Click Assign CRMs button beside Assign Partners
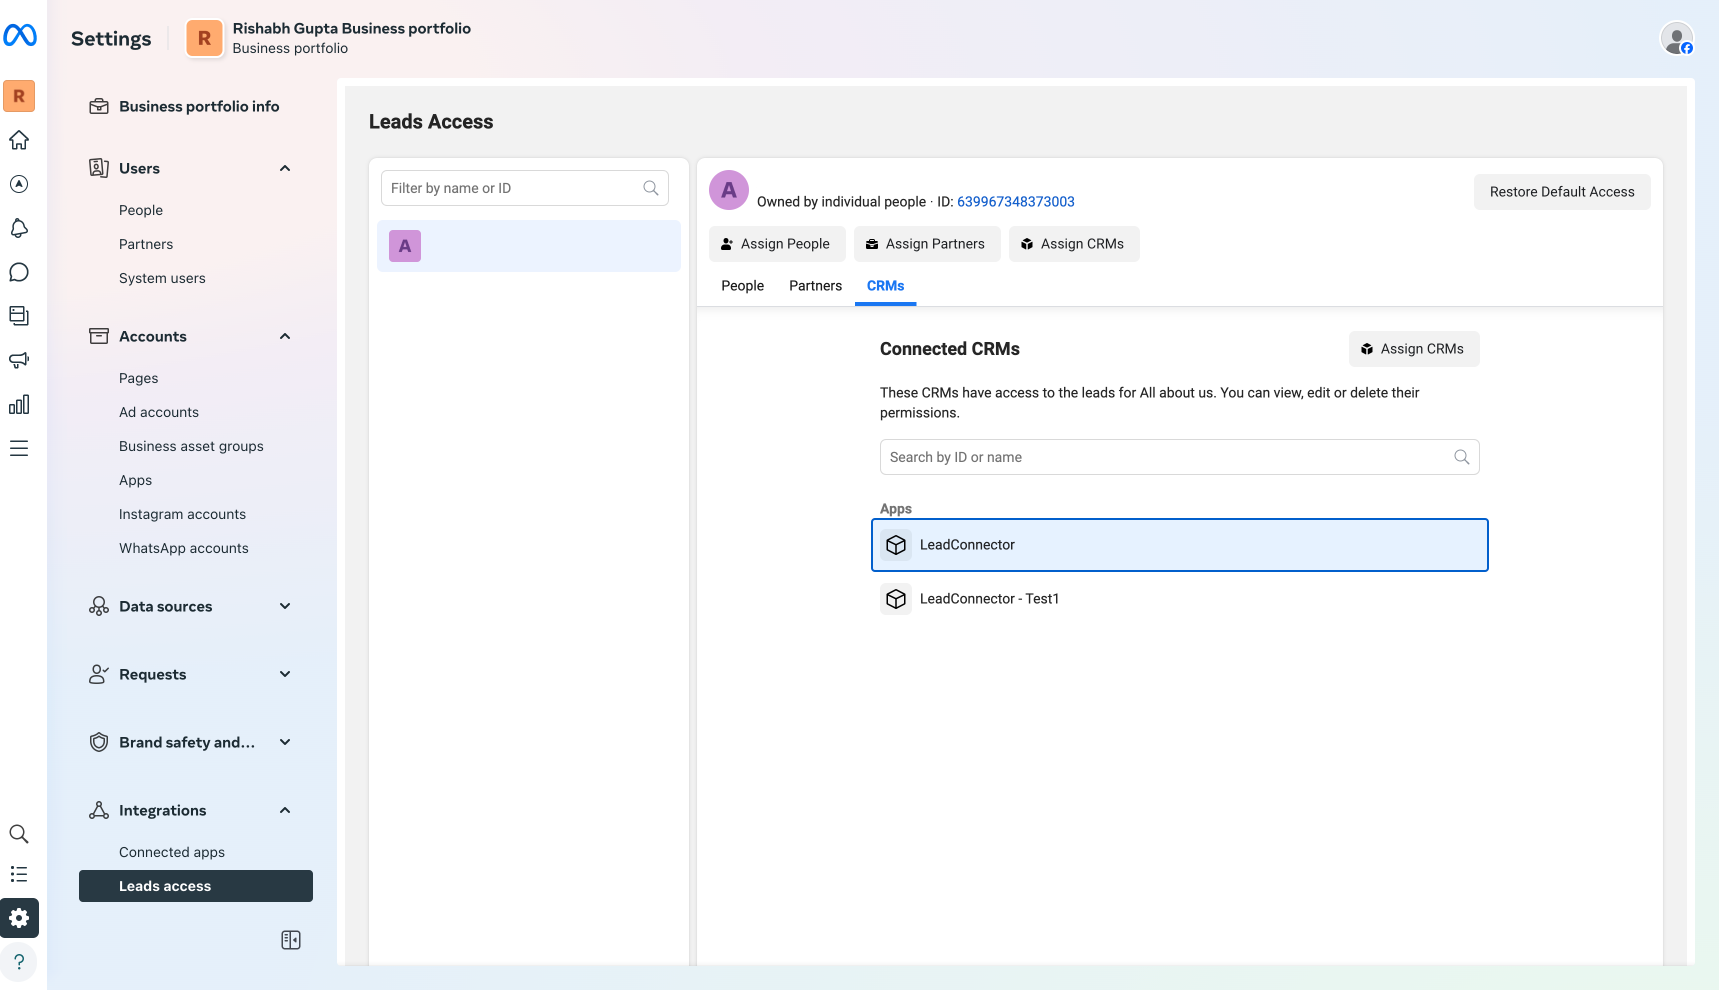1719x990 pixels. coord(1074,244)
